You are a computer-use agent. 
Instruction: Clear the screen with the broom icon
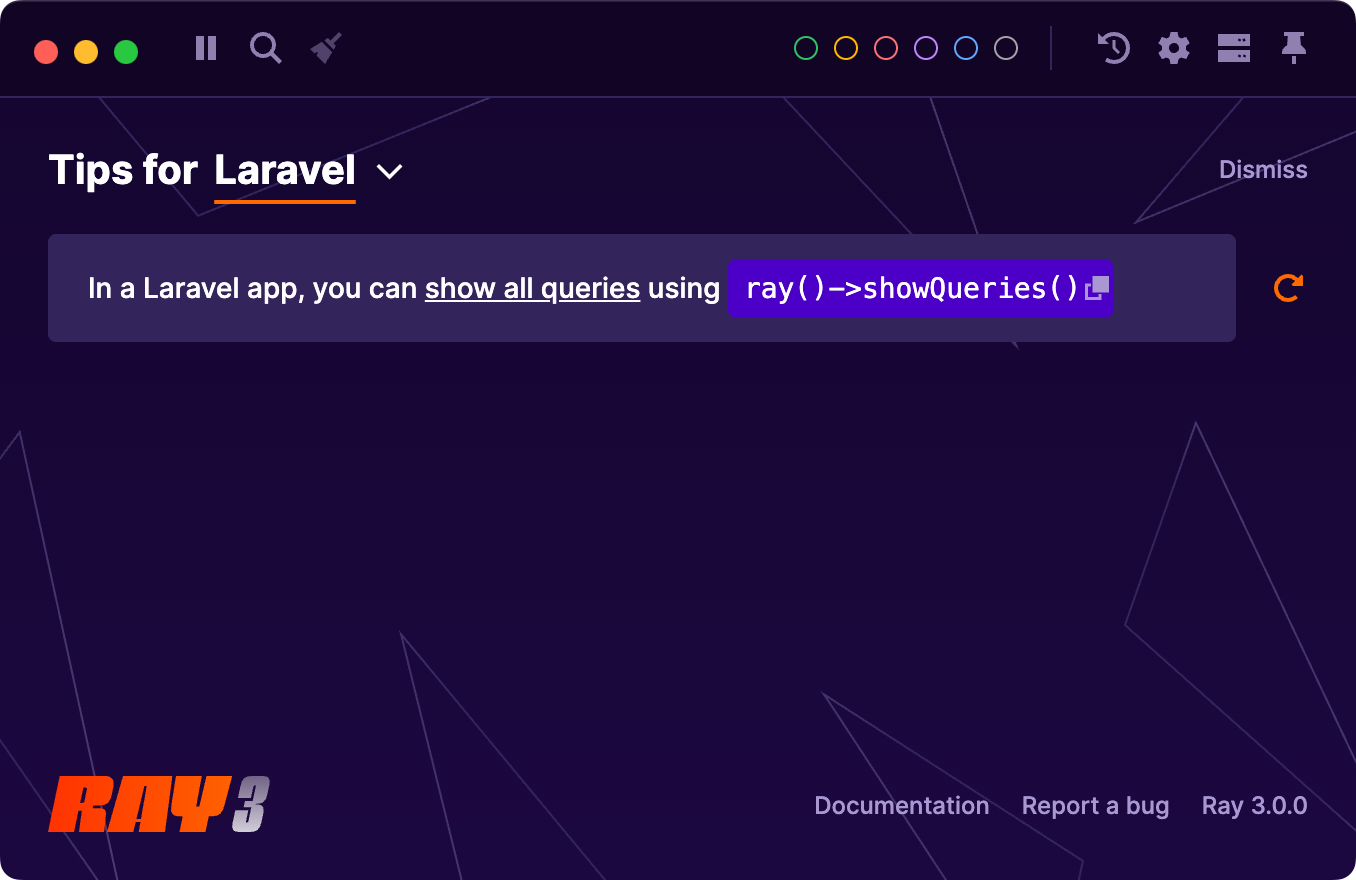[x=324, y=48]
